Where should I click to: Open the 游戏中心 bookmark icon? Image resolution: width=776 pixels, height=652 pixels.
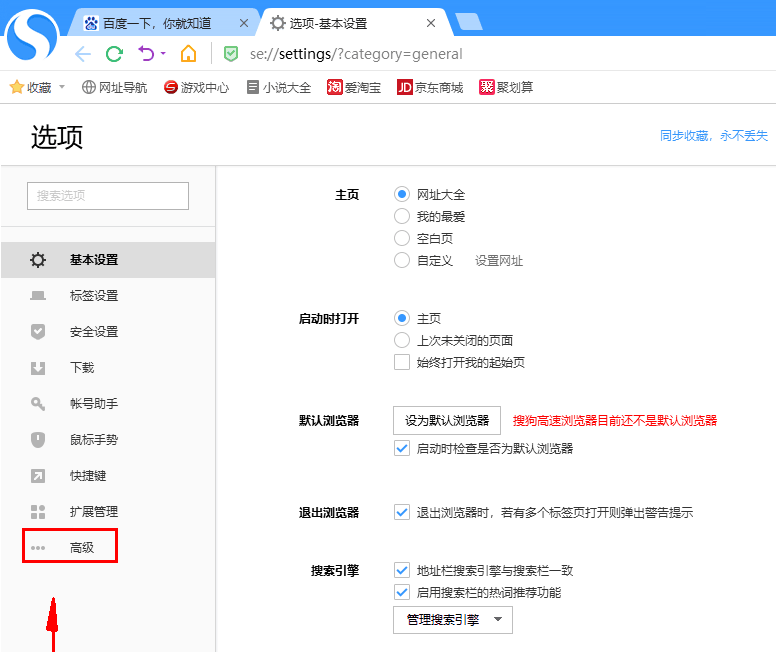click(171, 88)
